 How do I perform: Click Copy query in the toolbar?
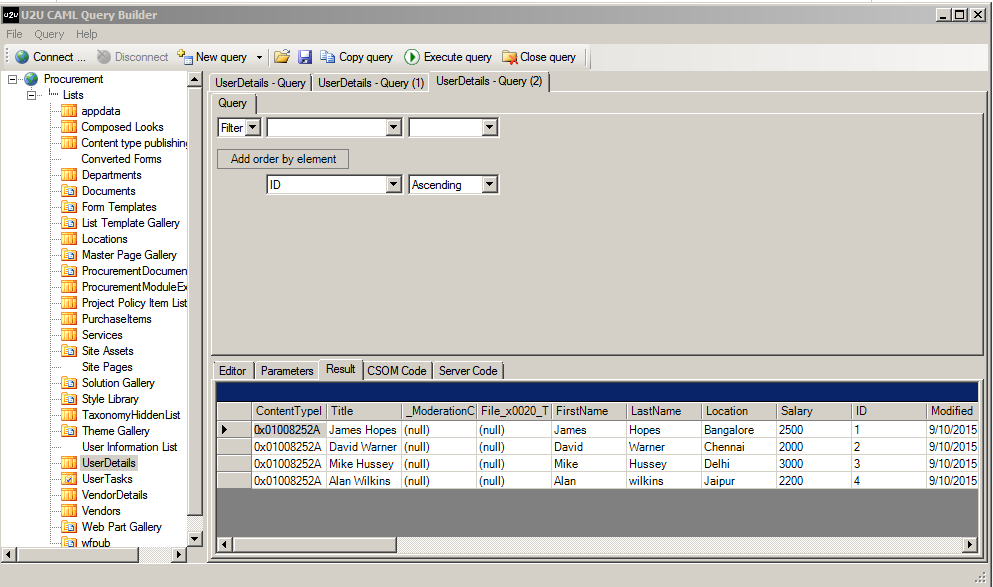(356, 57)
